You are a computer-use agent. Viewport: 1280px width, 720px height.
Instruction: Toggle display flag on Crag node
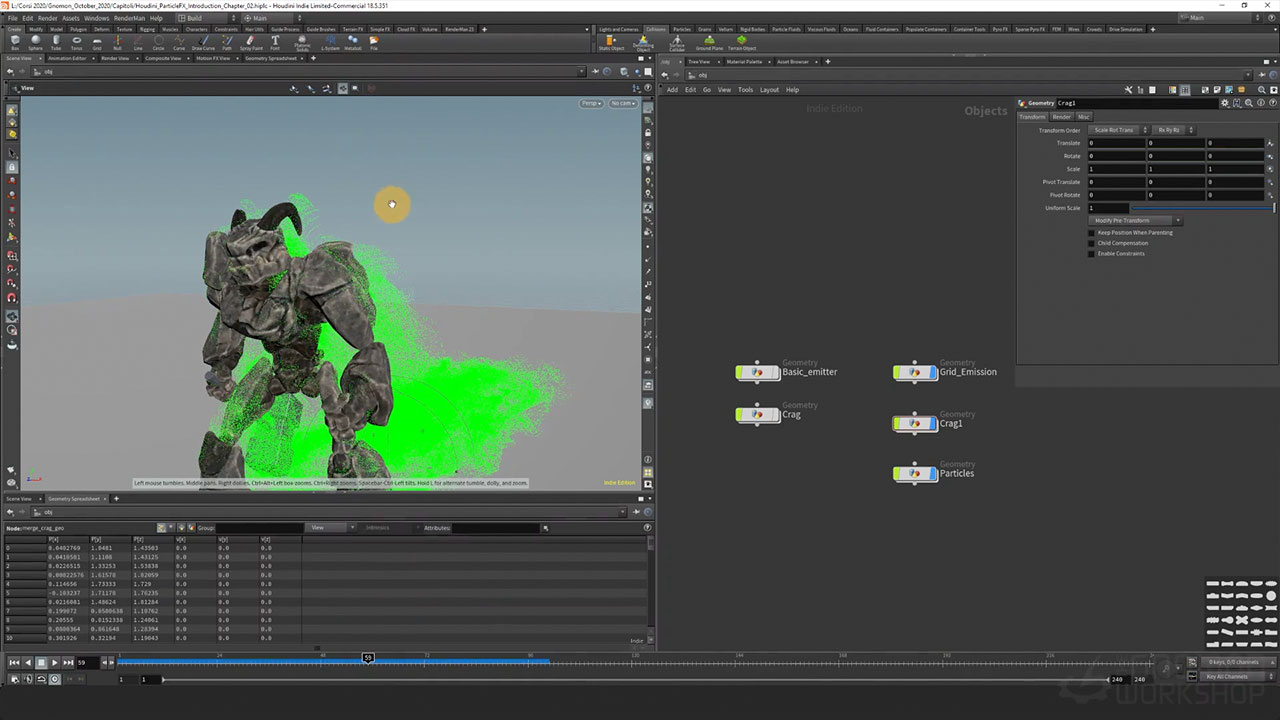tap(774, 415)
